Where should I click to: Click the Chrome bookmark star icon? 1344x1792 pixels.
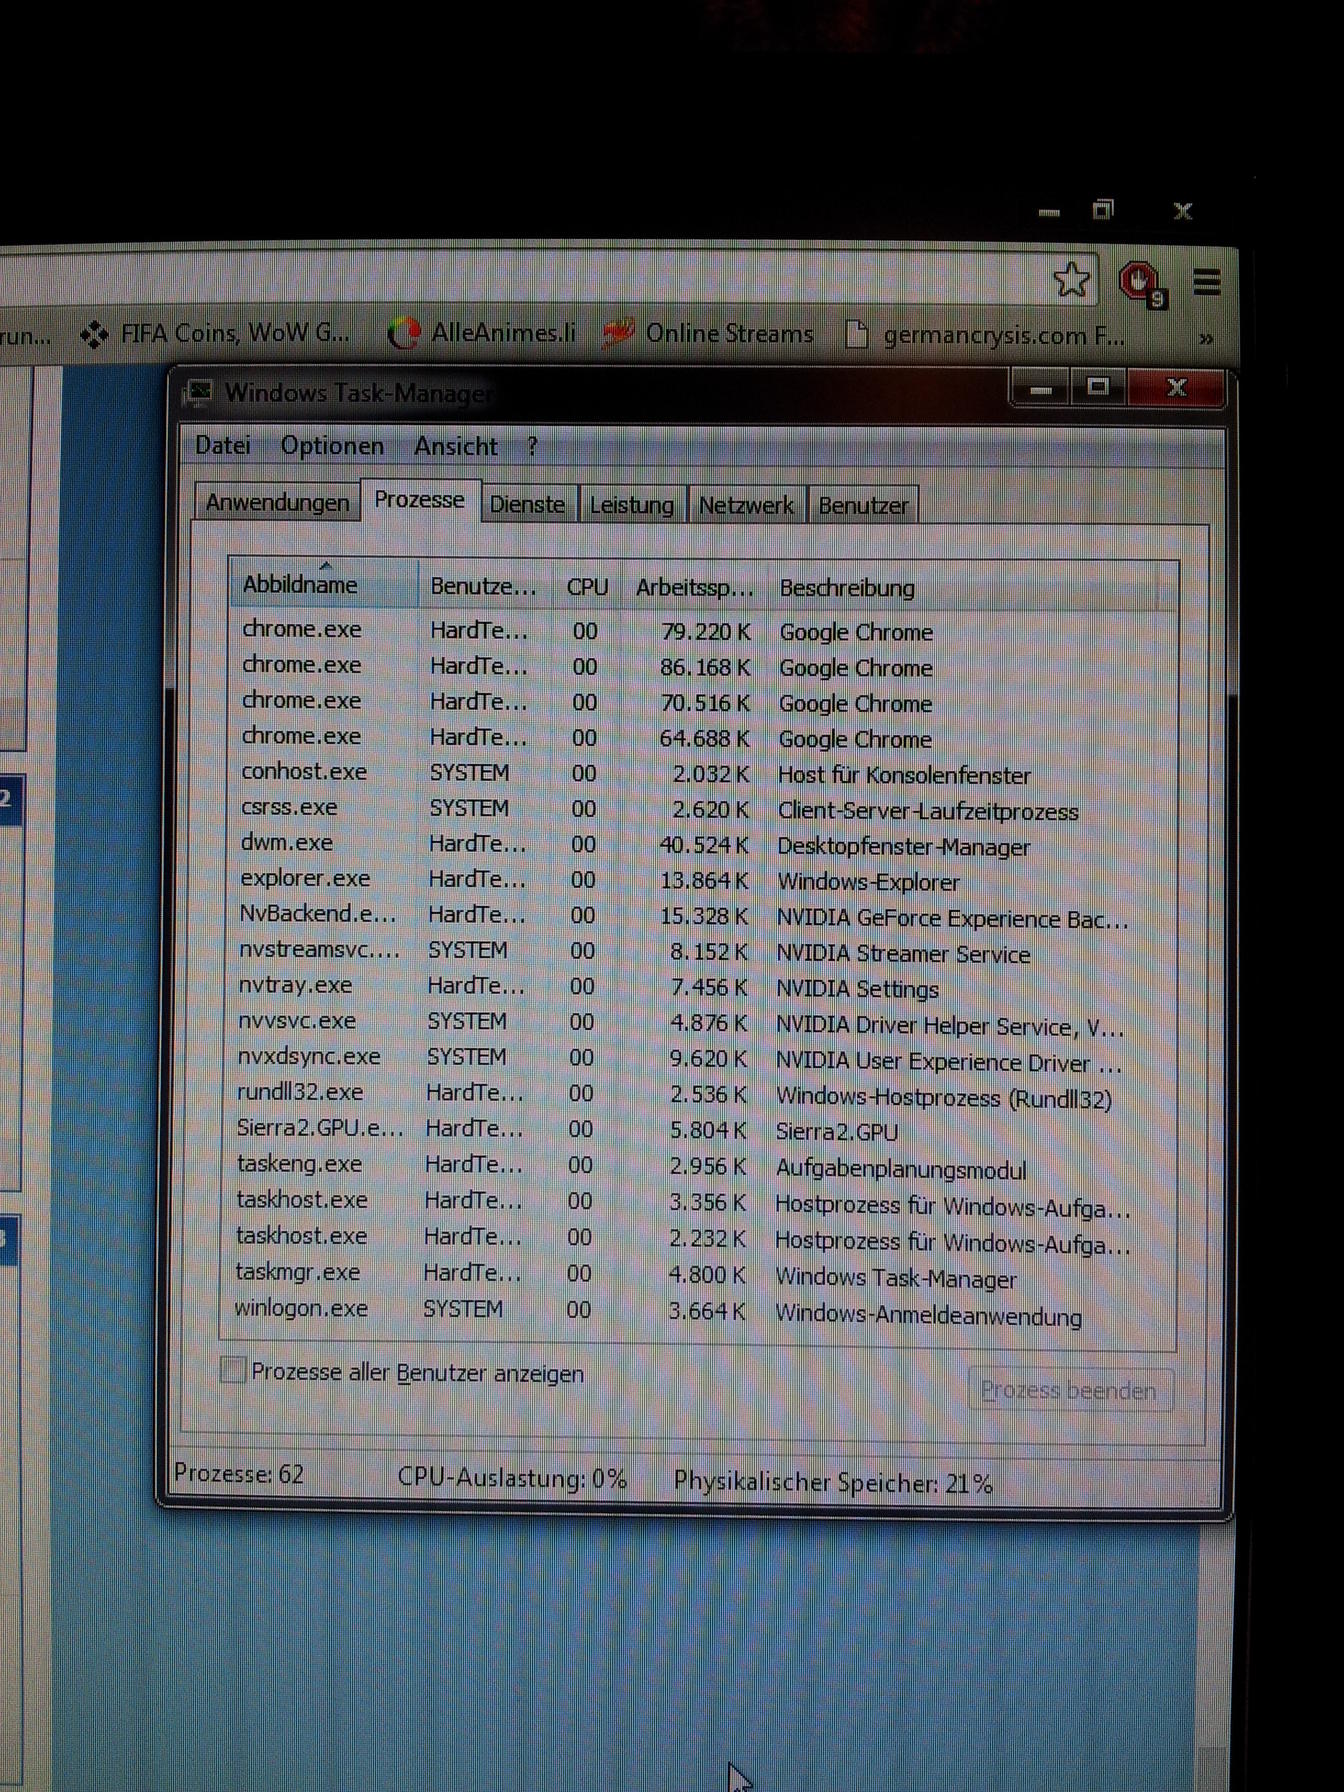click(1071, 280)
